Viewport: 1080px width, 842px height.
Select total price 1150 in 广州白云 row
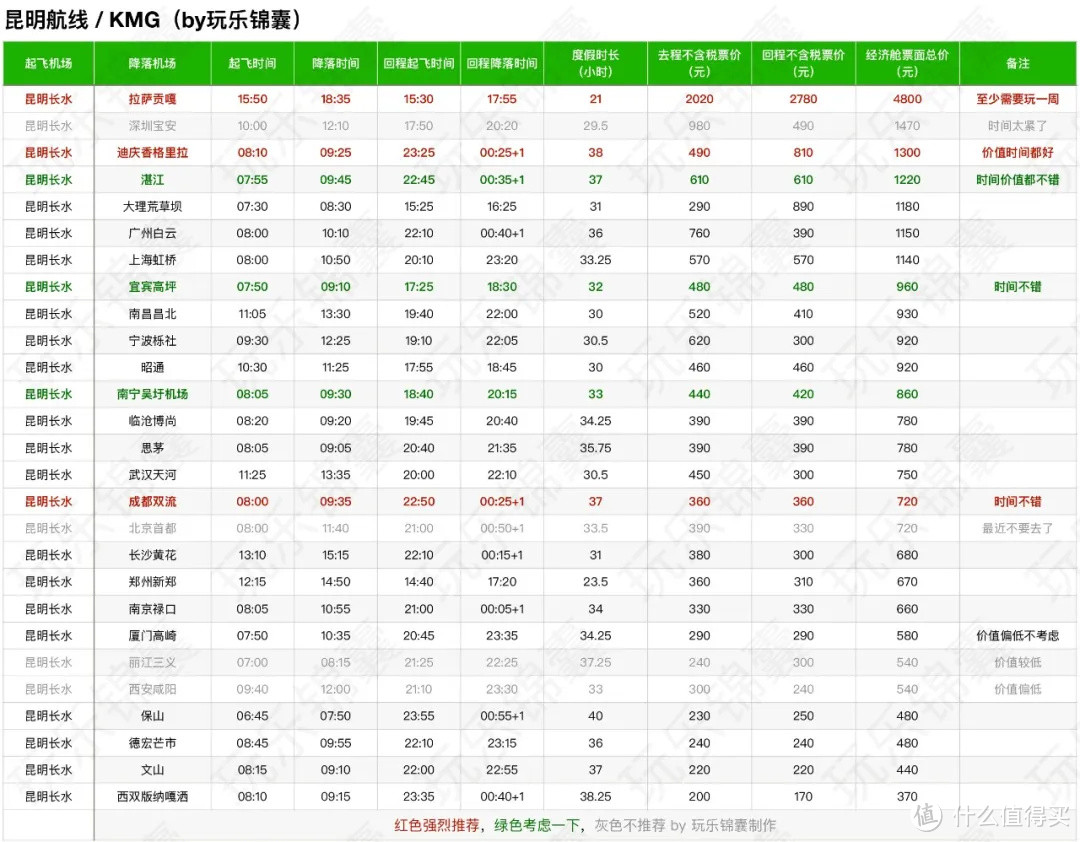(x=907, y=234)
